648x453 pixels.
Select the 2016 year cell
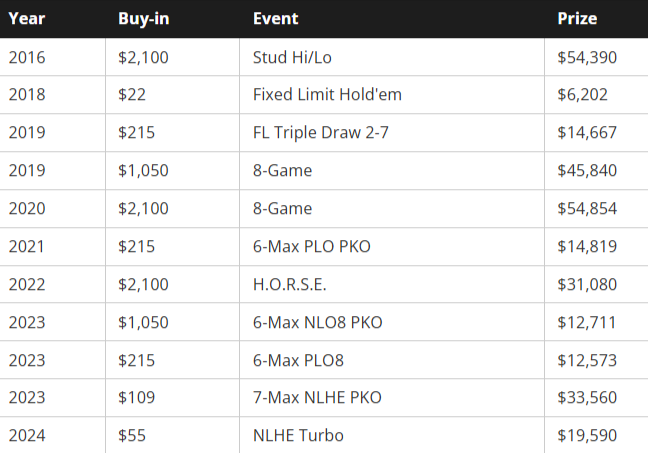click(x=27, y=57)
